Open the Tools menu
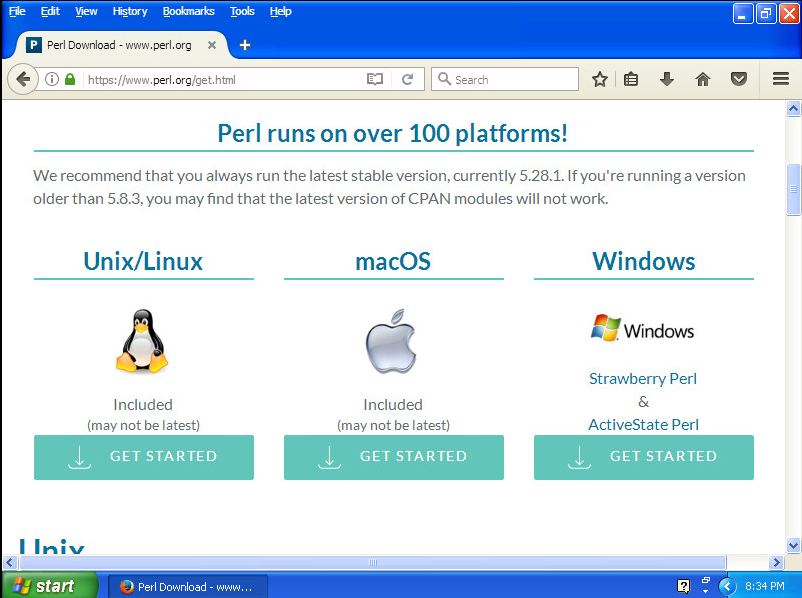This screenshot has width=802, height=598. [x=242, y=11]
